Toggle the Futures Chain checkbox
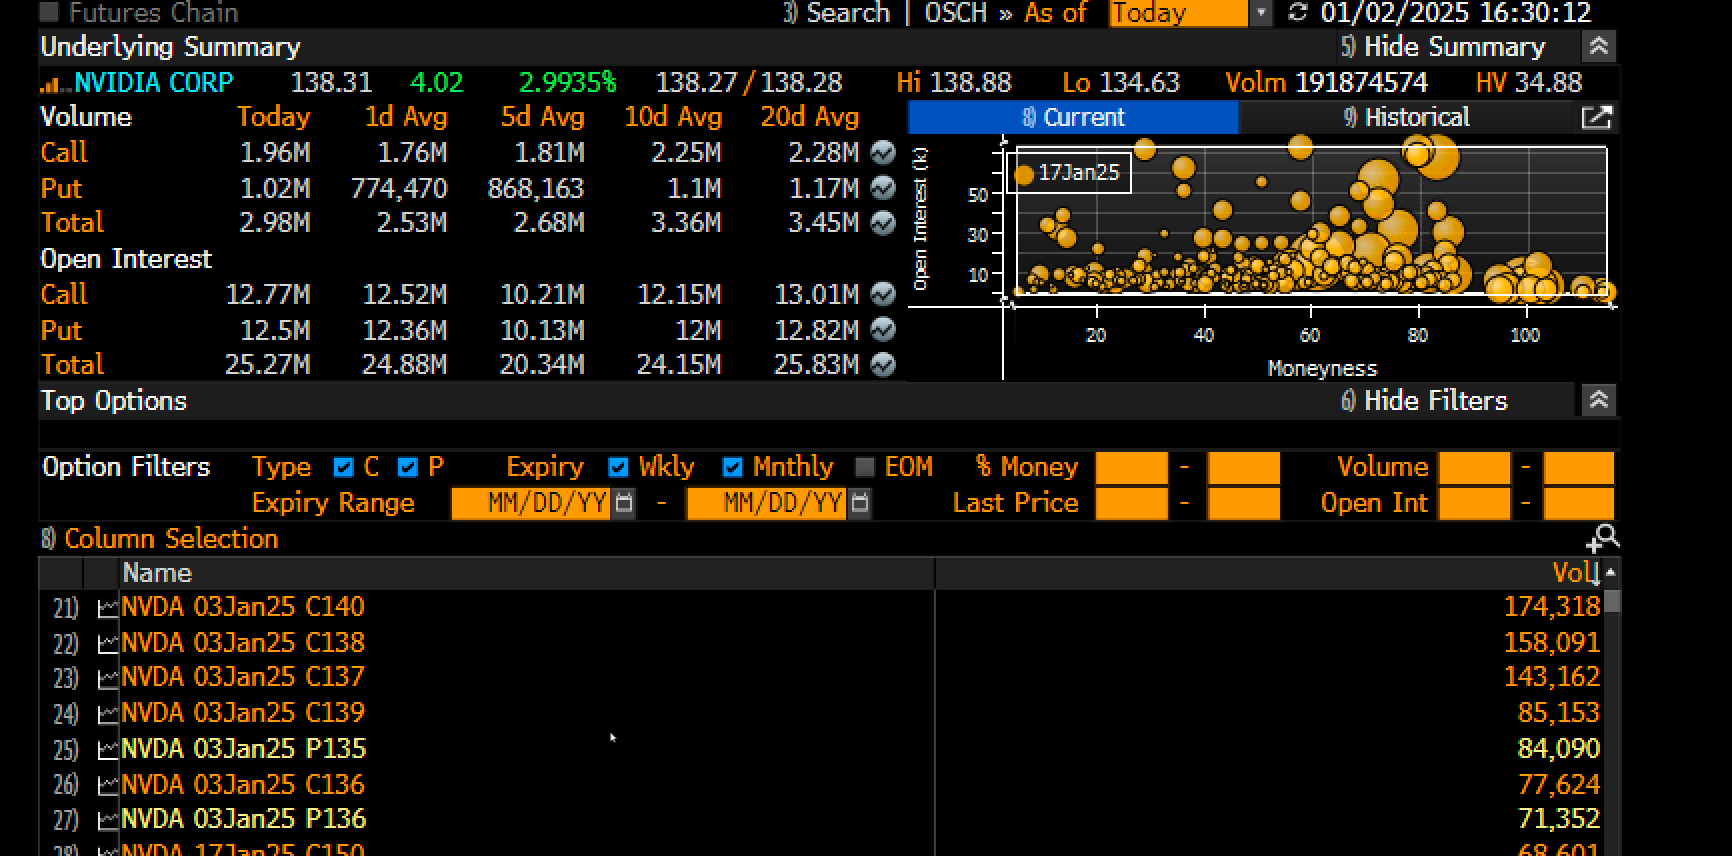Screen dimensions: 1732x856 [49, 12]
